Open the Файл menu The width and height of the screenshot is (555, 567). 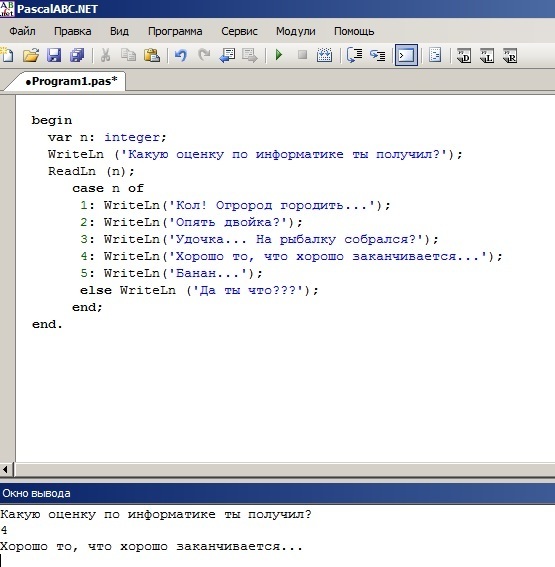[22, 31]
